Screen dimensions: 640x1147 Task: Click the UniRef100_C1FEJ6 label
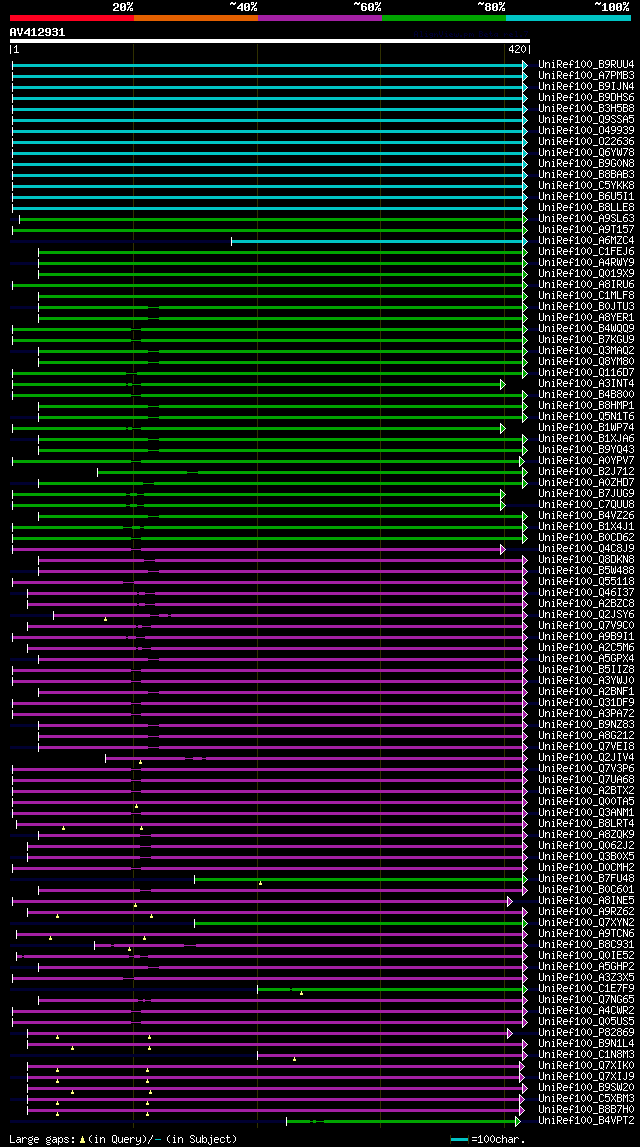[586, 252]
